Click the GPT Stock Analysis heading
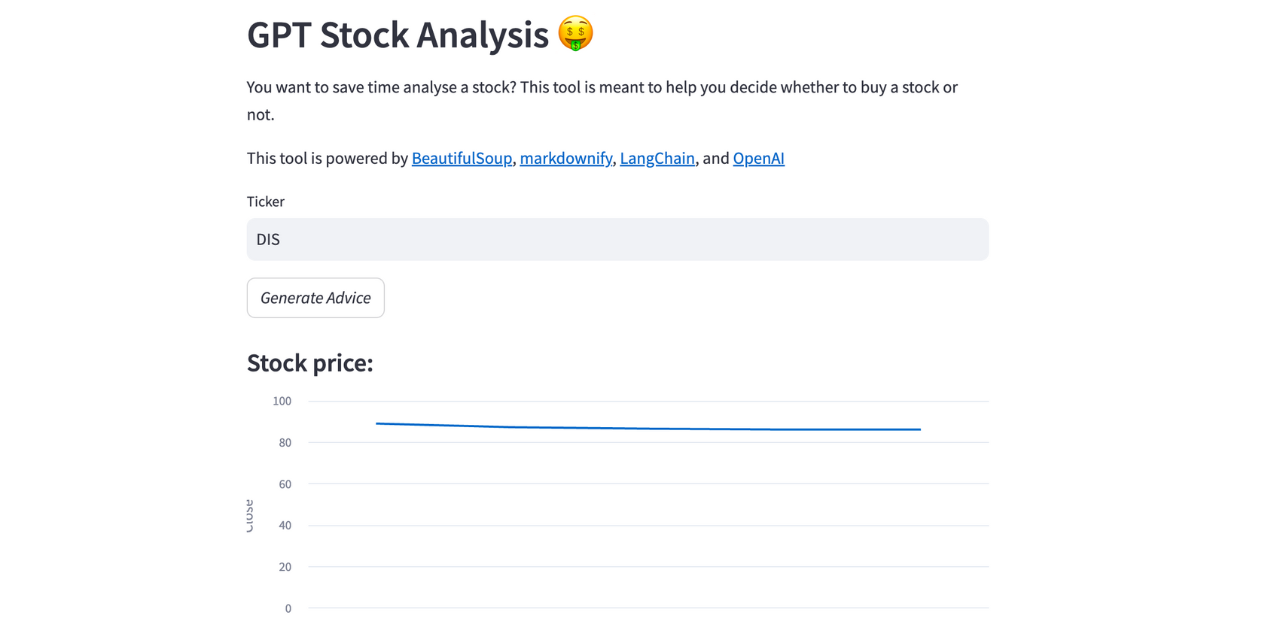Image resolution: width=1280 pixels, height=640 pixels. (398, 35)
